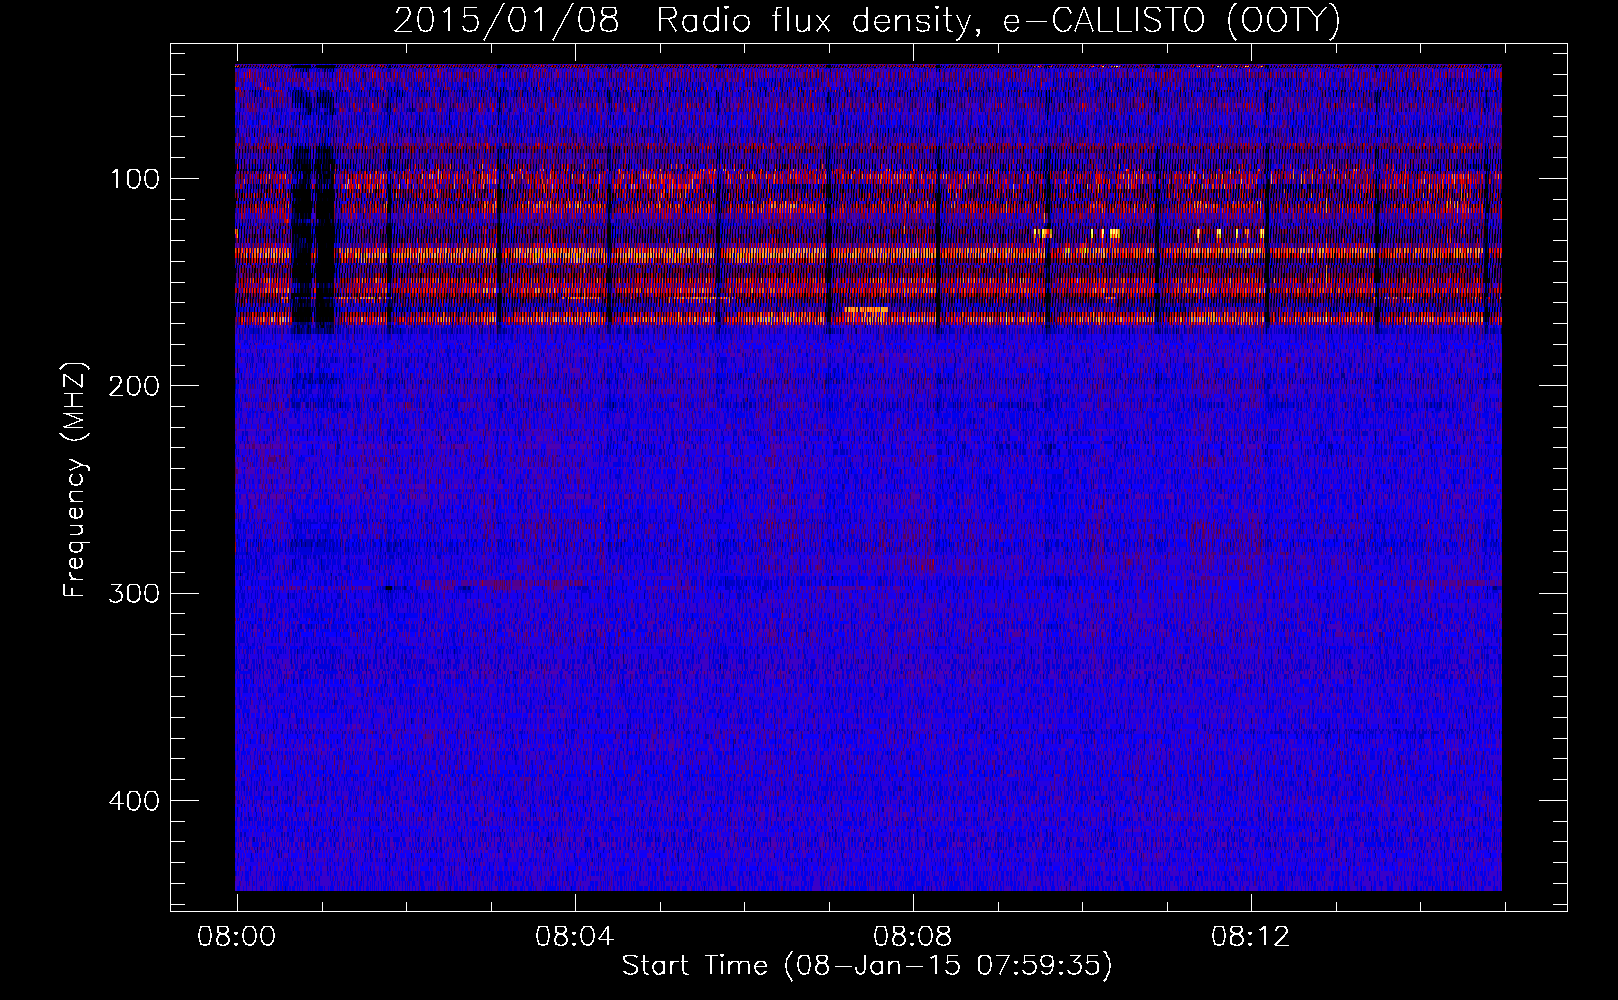This screenshot has height=1000, width=1618.
Task: Click the 'Start Time (08-Jan-15 07:59:35)' label
Action: click(x=867, y=966)
